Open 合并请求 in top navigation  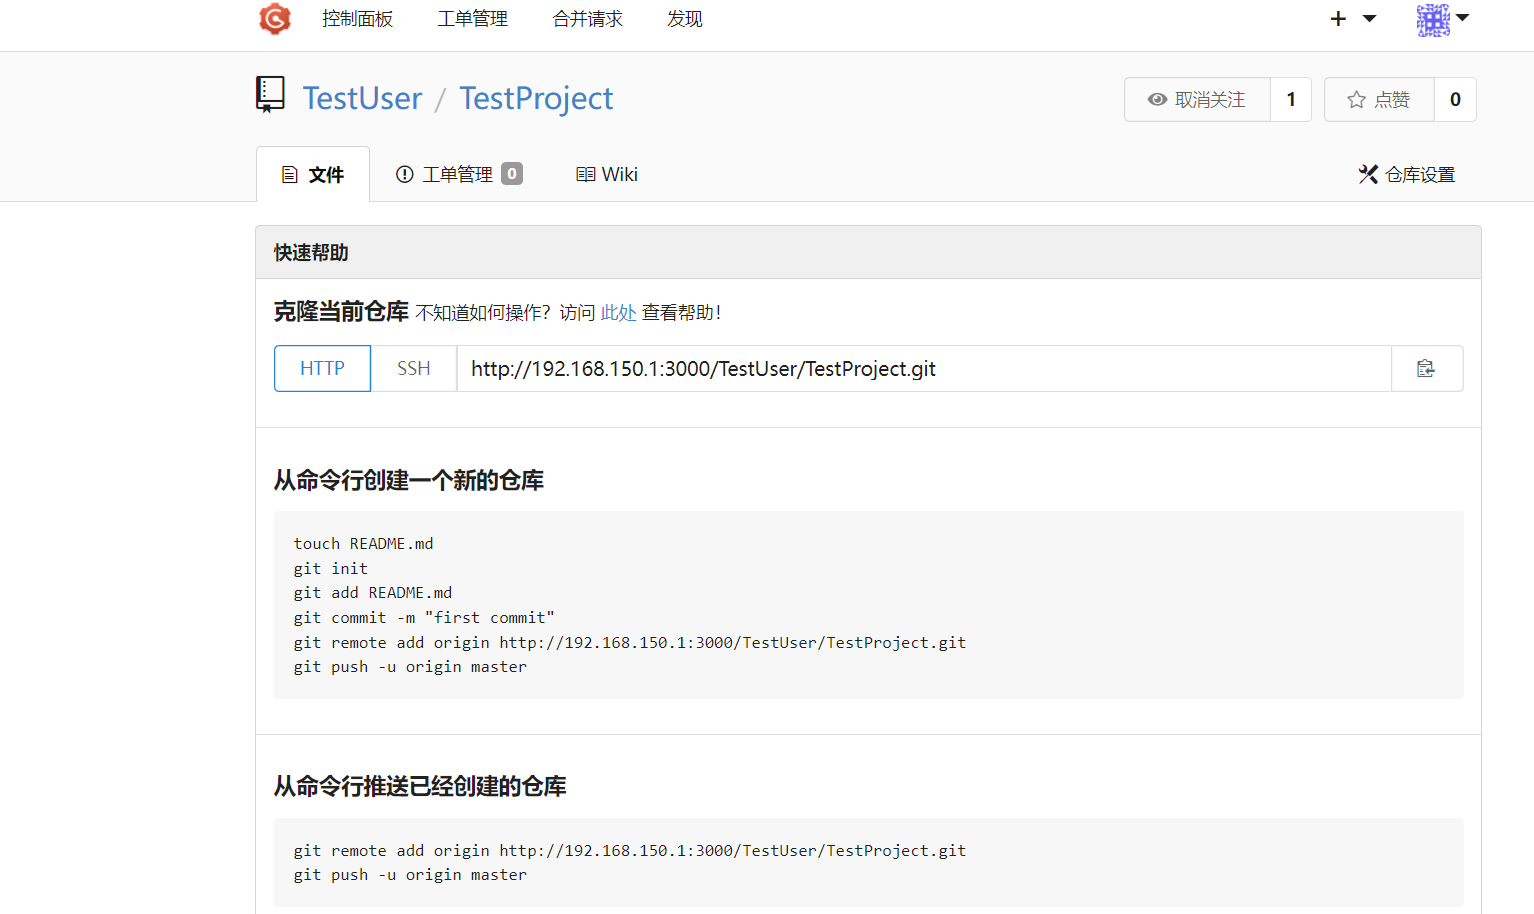[587, 19]
